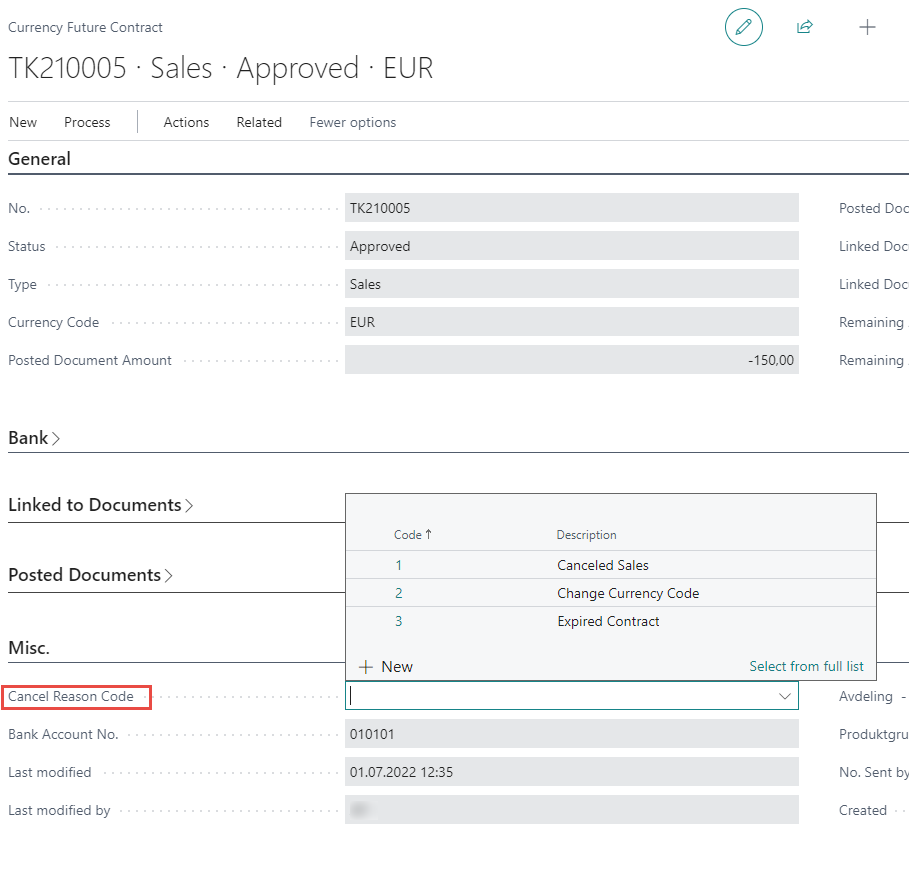Click Select from full list link
Screen dimensions: 909x869
click(x=806, y=666)
